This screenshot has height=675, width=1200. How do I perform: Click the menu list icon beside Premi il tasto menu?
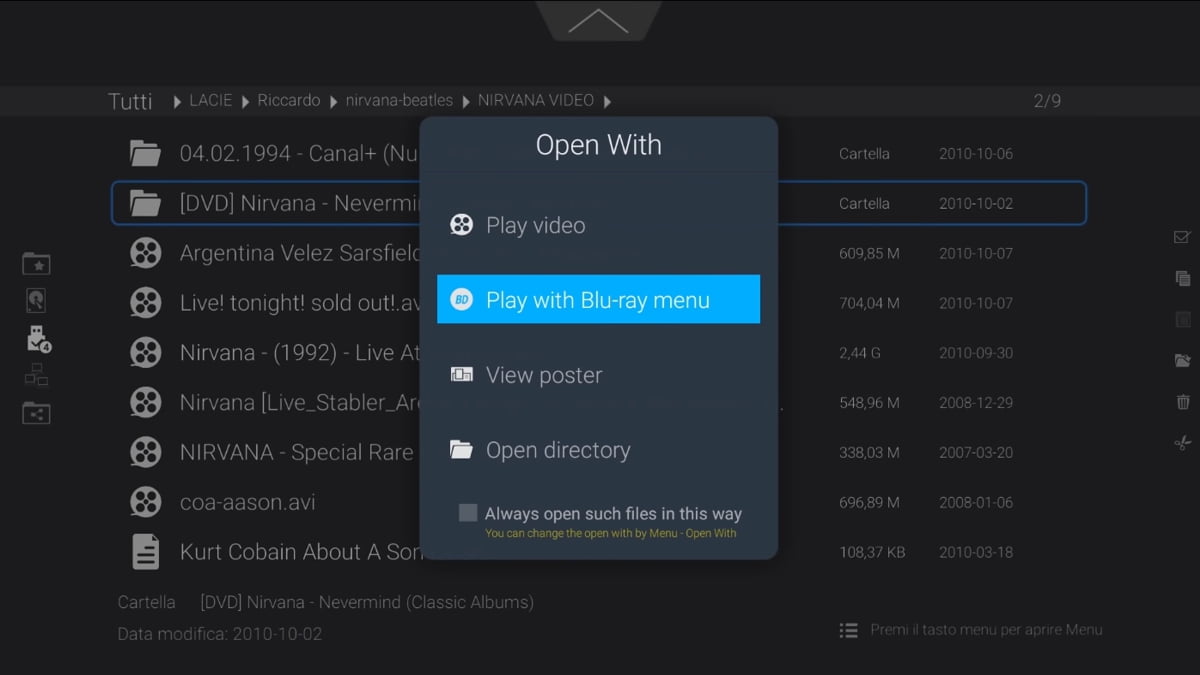click(848, 630)
